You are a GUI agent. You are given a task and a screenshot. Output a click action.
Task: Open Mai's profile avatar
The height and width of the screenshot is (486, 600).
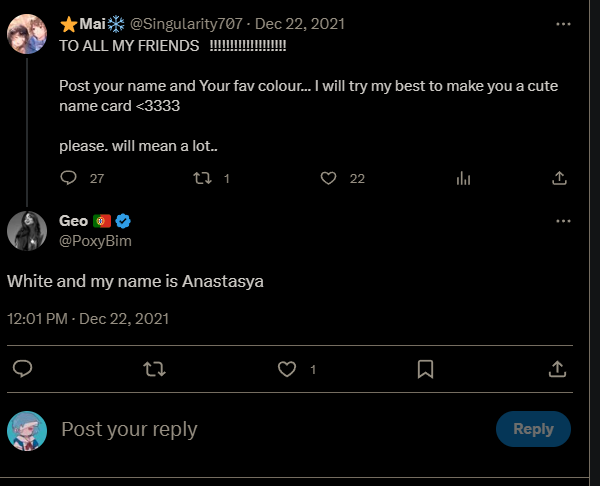27,34
